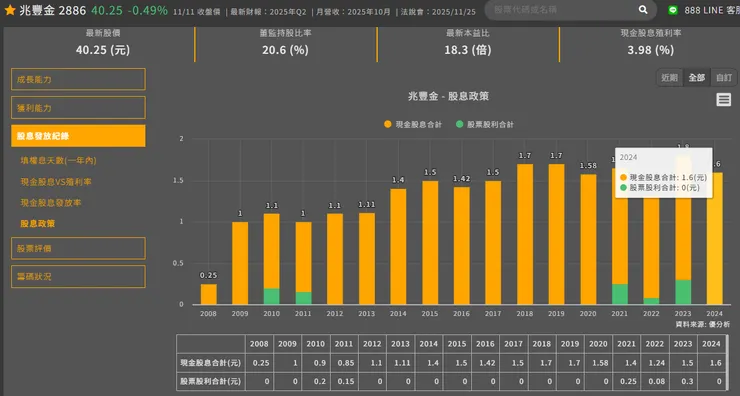Click the 2024 column header in table
The height and width of the screenshot is (396, 740).
click(711, 344)
